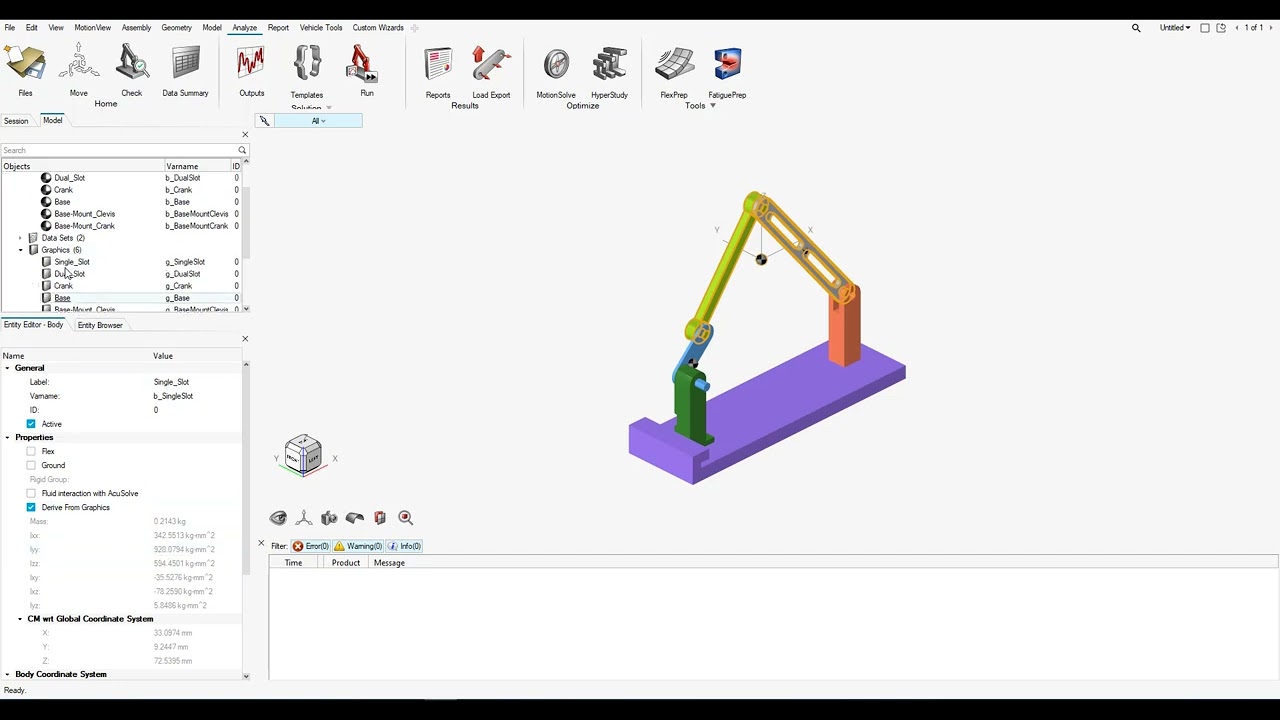This screenshot has width=1280, height=720.
Task: Click the red section cut icon
Action: [380, 518]
